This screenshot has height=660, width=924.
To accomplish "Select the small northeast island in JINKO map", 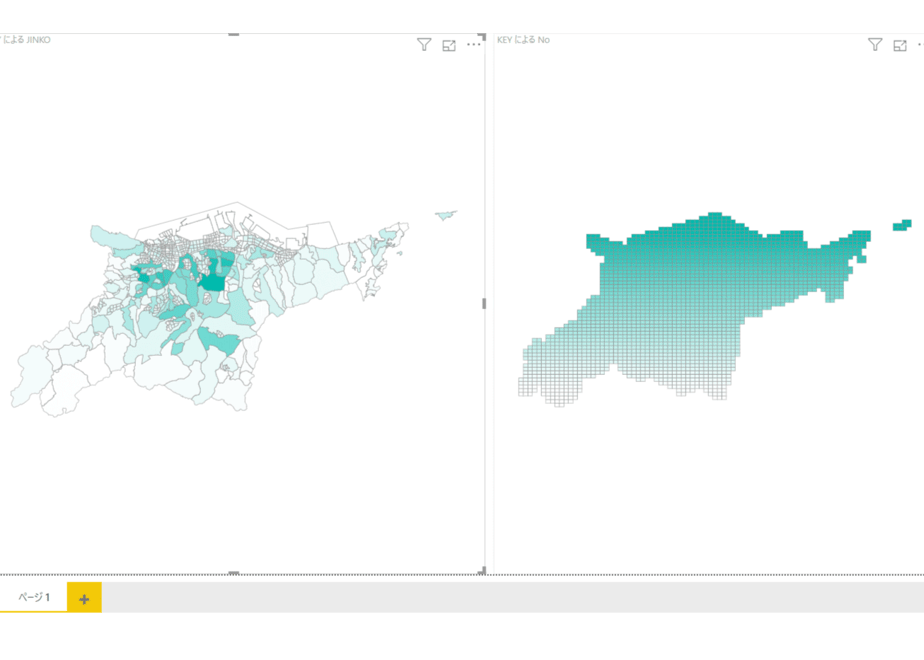I will click(446, 215).
